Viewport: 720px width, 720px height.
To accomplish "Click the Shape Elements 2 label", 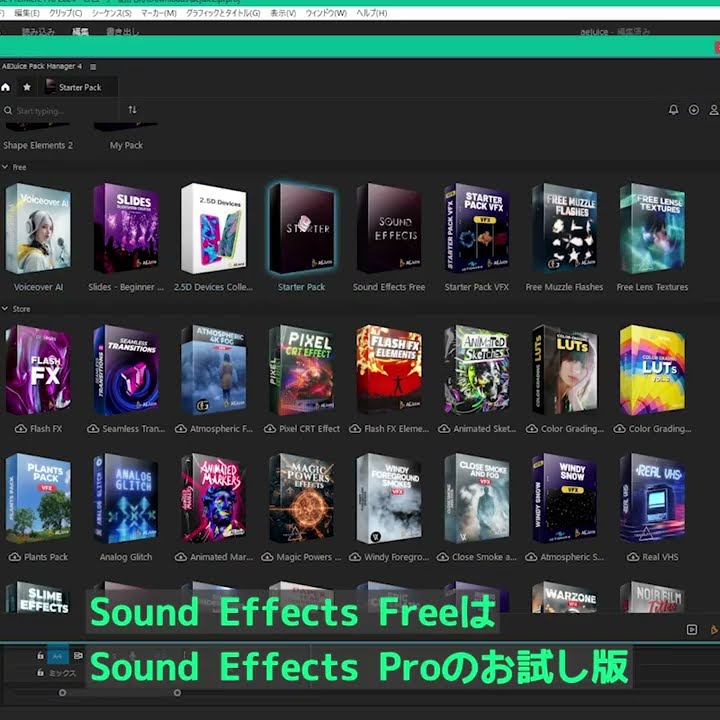I will point(38,145).
